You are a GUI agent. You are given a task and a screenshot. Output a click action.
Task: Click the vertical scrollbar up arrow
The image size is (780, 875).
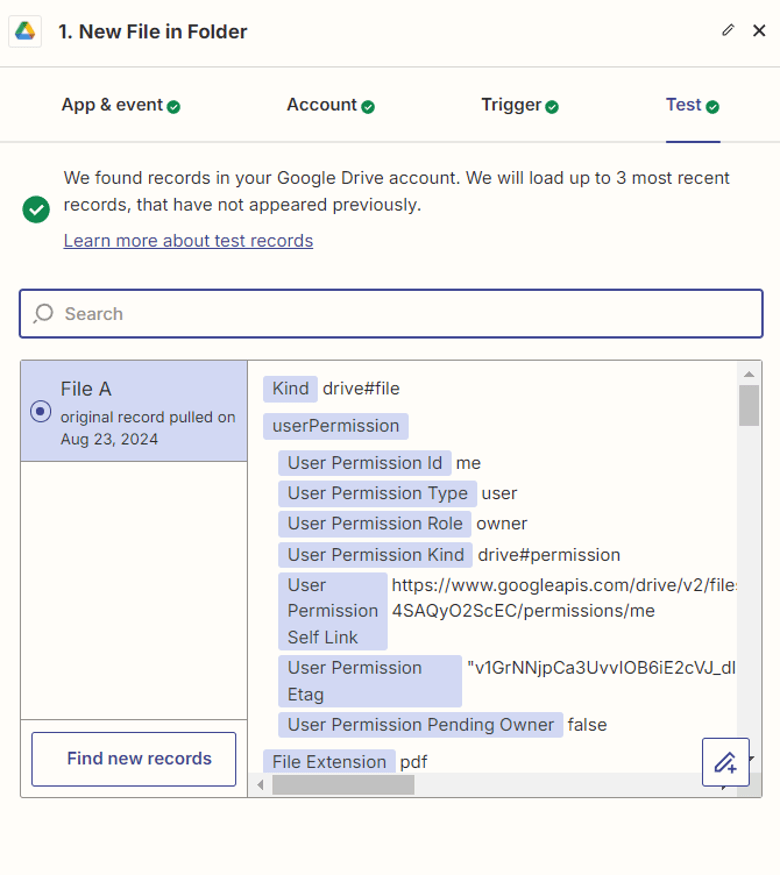(748, 373)
